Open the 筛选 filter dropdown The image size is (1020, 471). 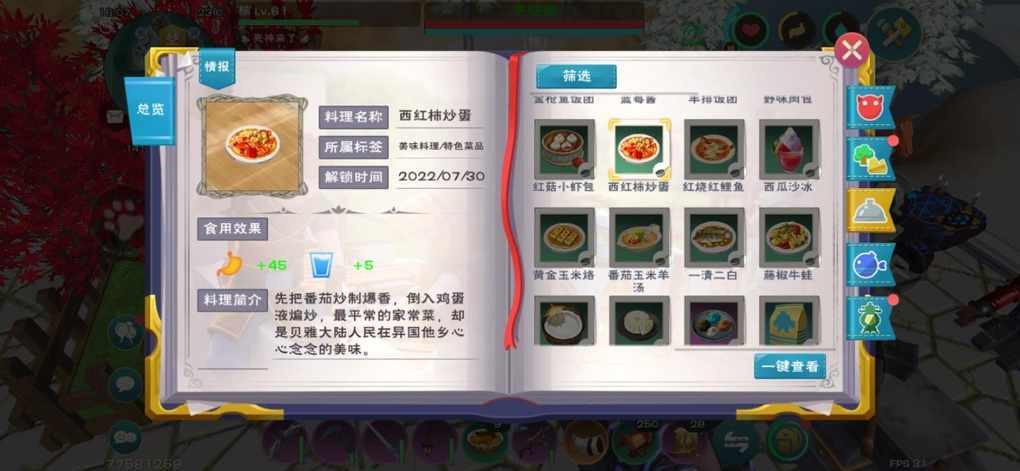[576, 76]
